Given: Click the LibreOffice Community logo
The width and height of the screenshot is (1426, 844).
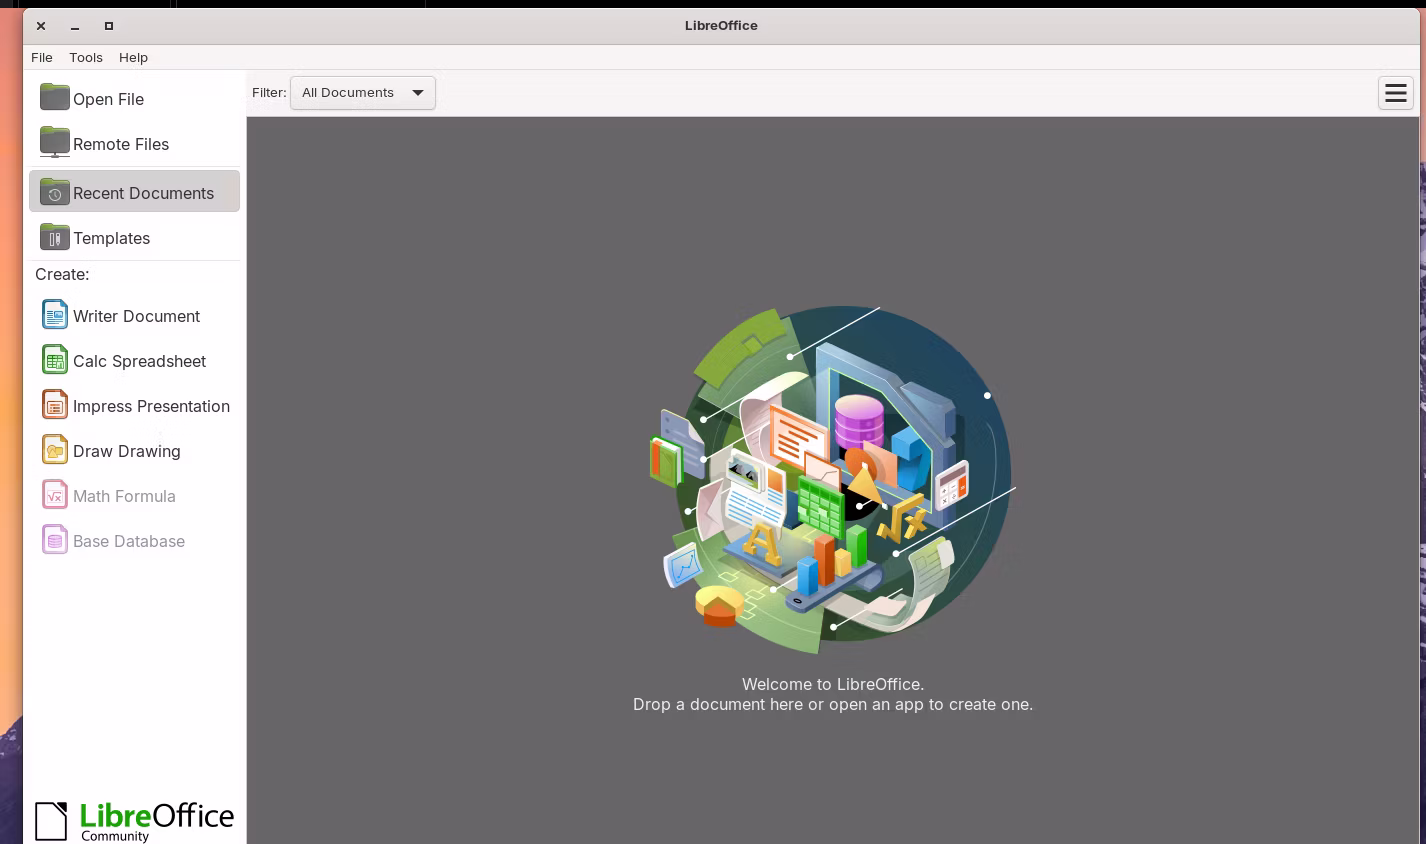Looking at the screenshot, I should (x=134, y=822).
